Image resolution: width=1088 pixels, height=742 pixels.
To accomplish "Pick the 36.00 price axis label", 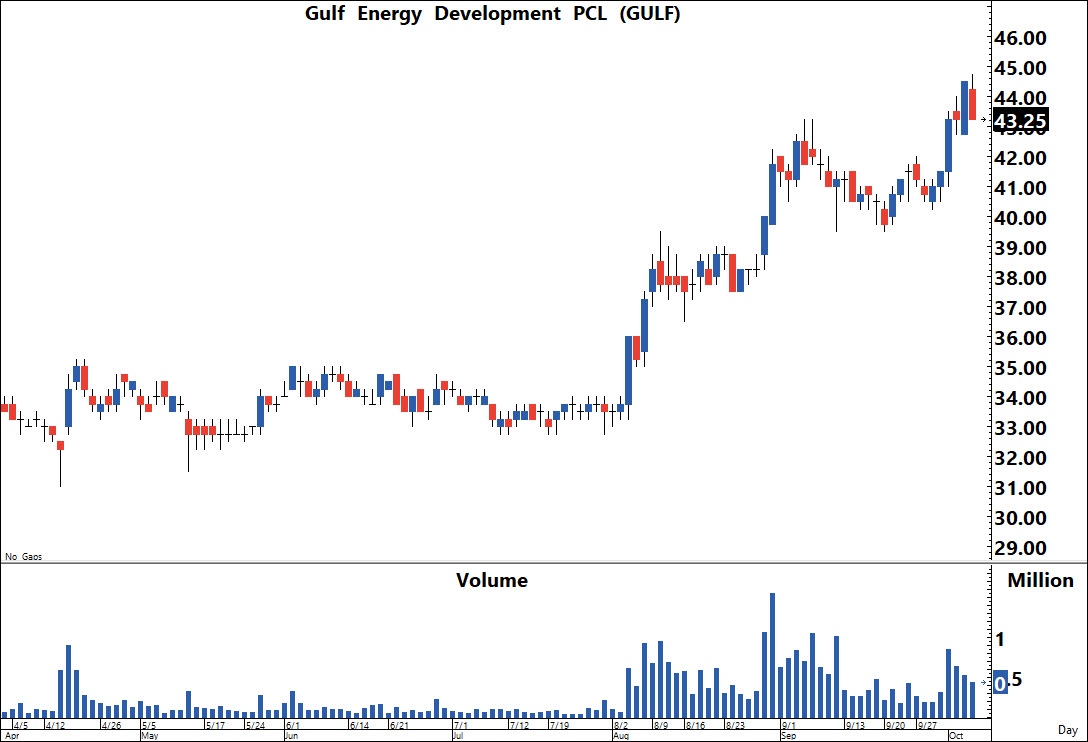I will coord(1020,338).
